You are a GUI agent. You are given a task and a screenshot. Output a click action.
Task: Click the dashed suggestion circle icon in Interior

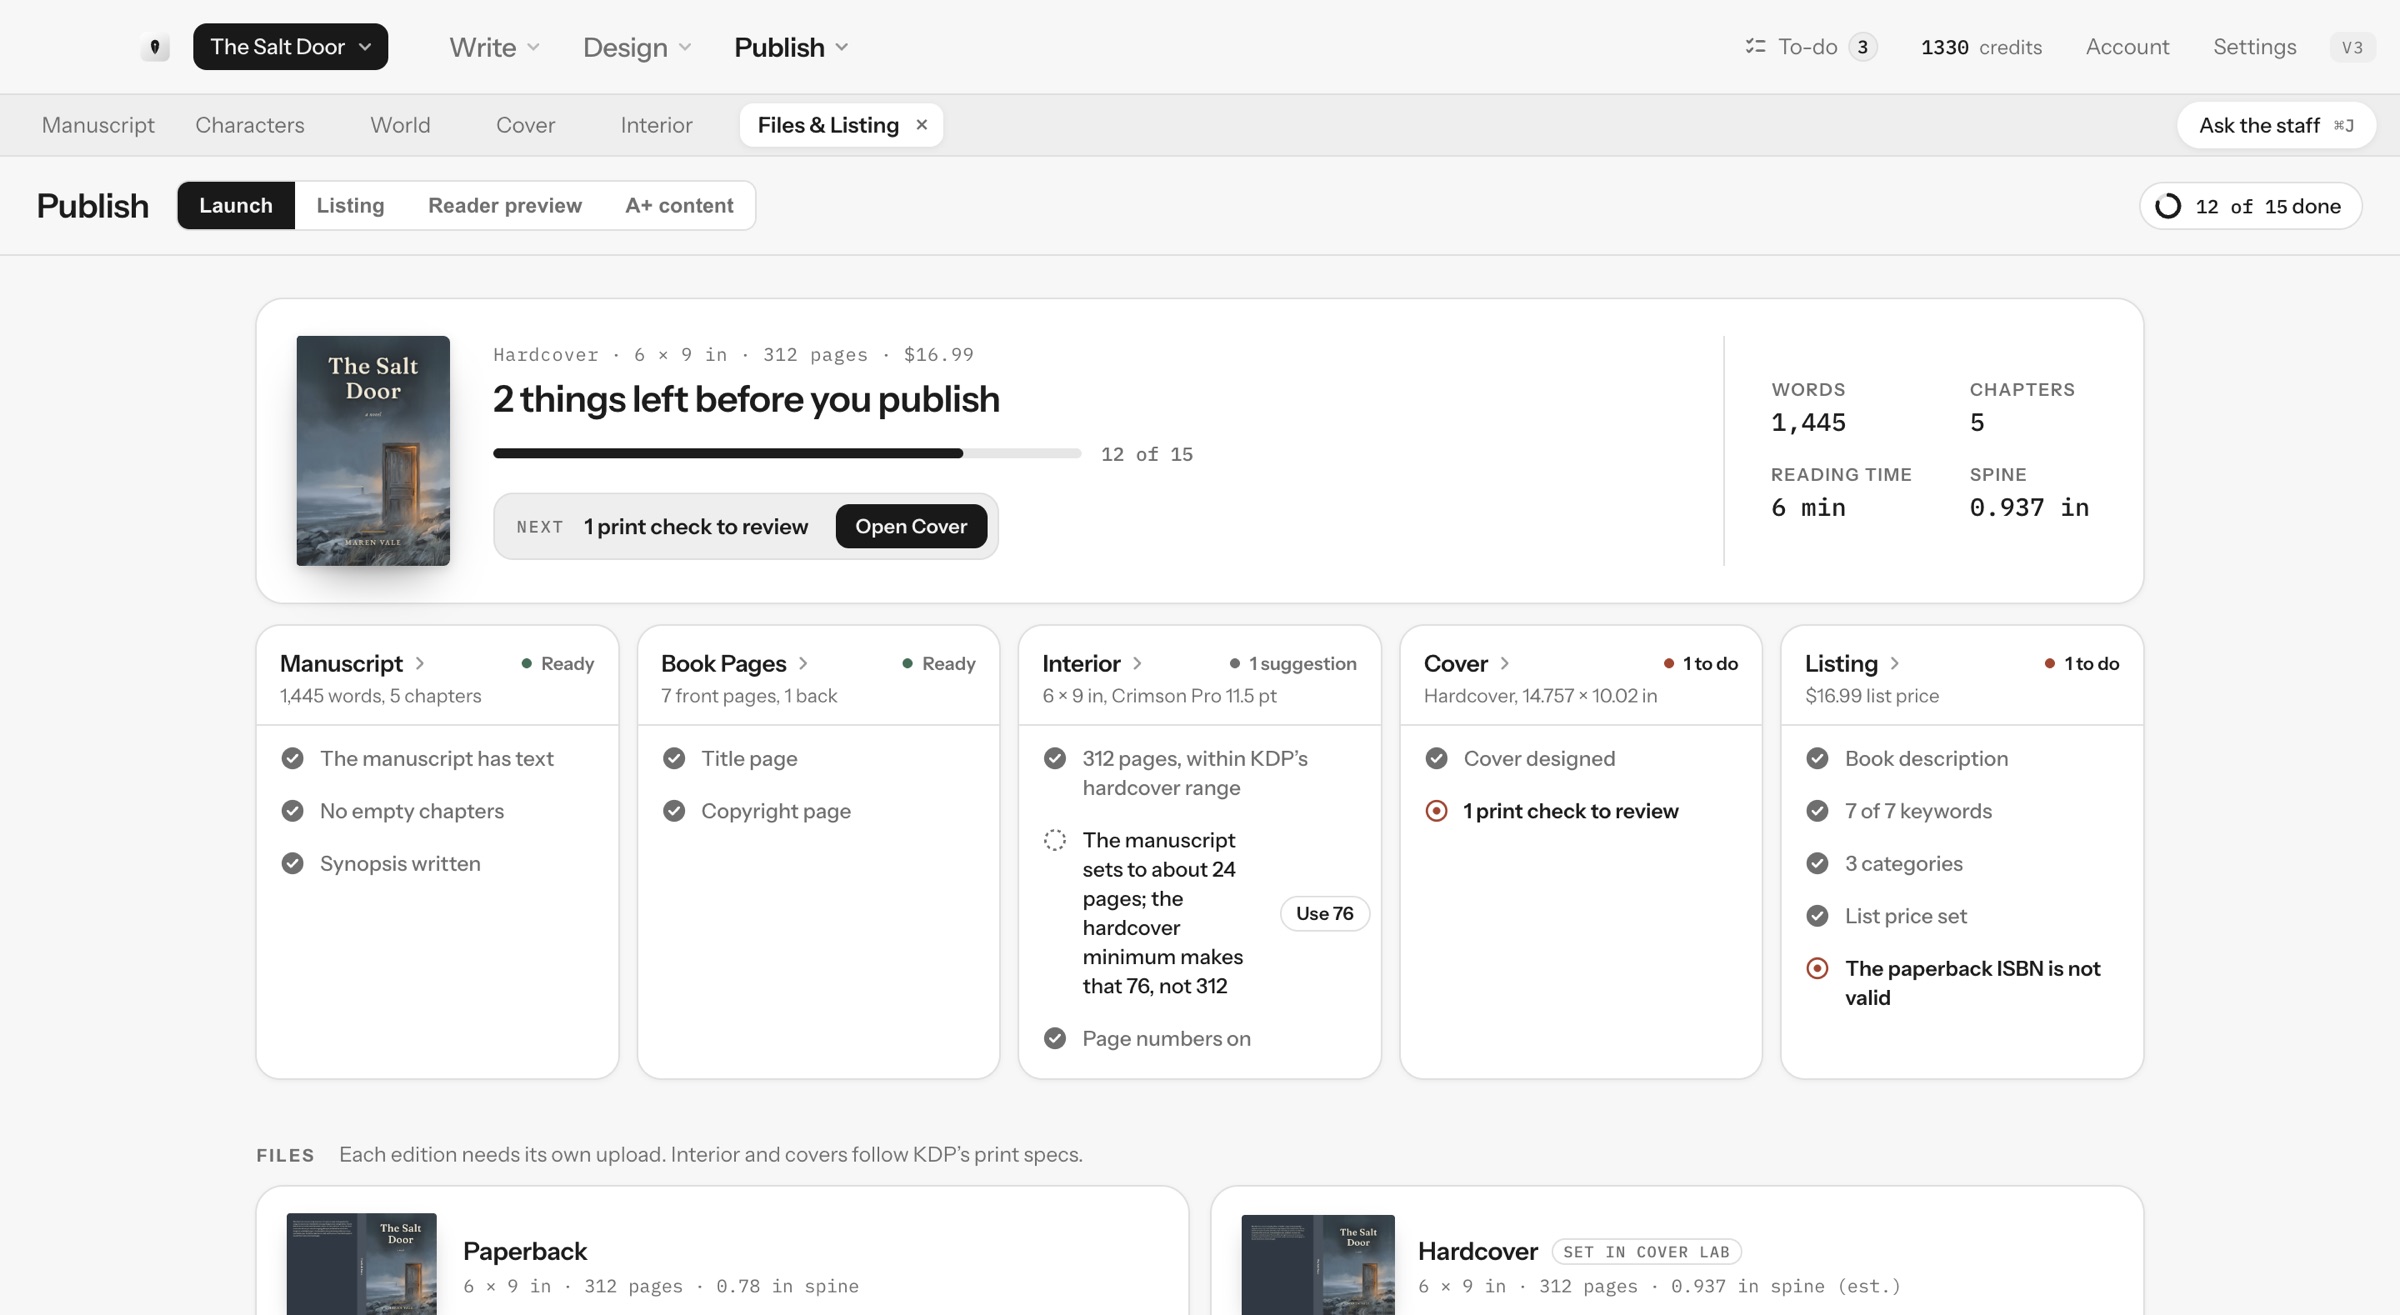pos(1054,840)
